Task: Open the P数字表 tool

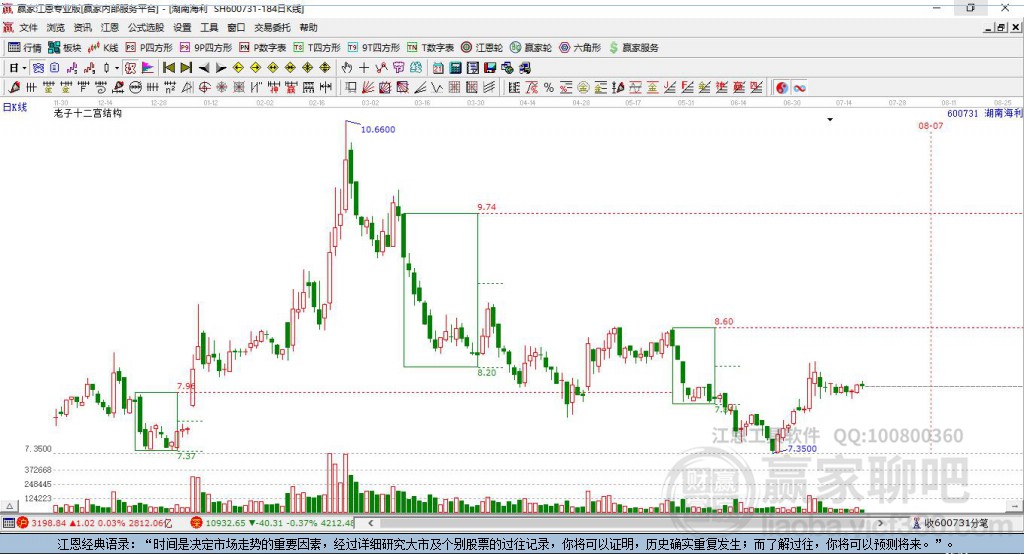Action: 263,48
